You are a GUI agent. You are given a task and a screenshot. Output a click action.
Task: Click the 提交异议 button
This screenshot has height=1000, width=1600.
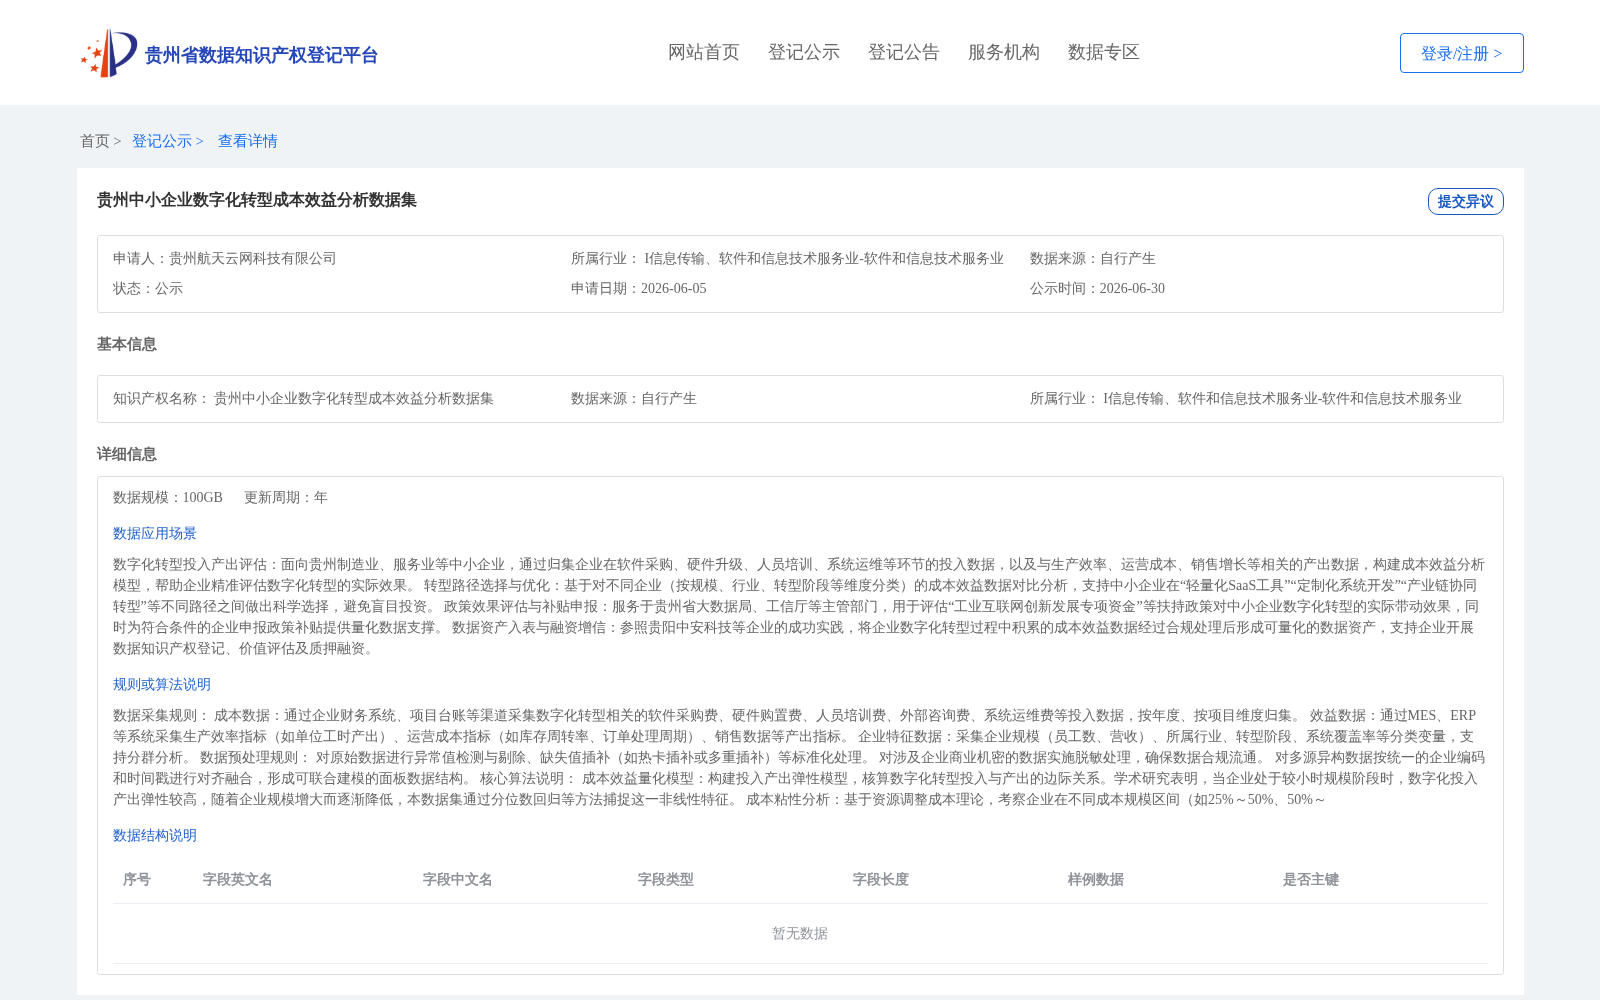coord(1466,201)
